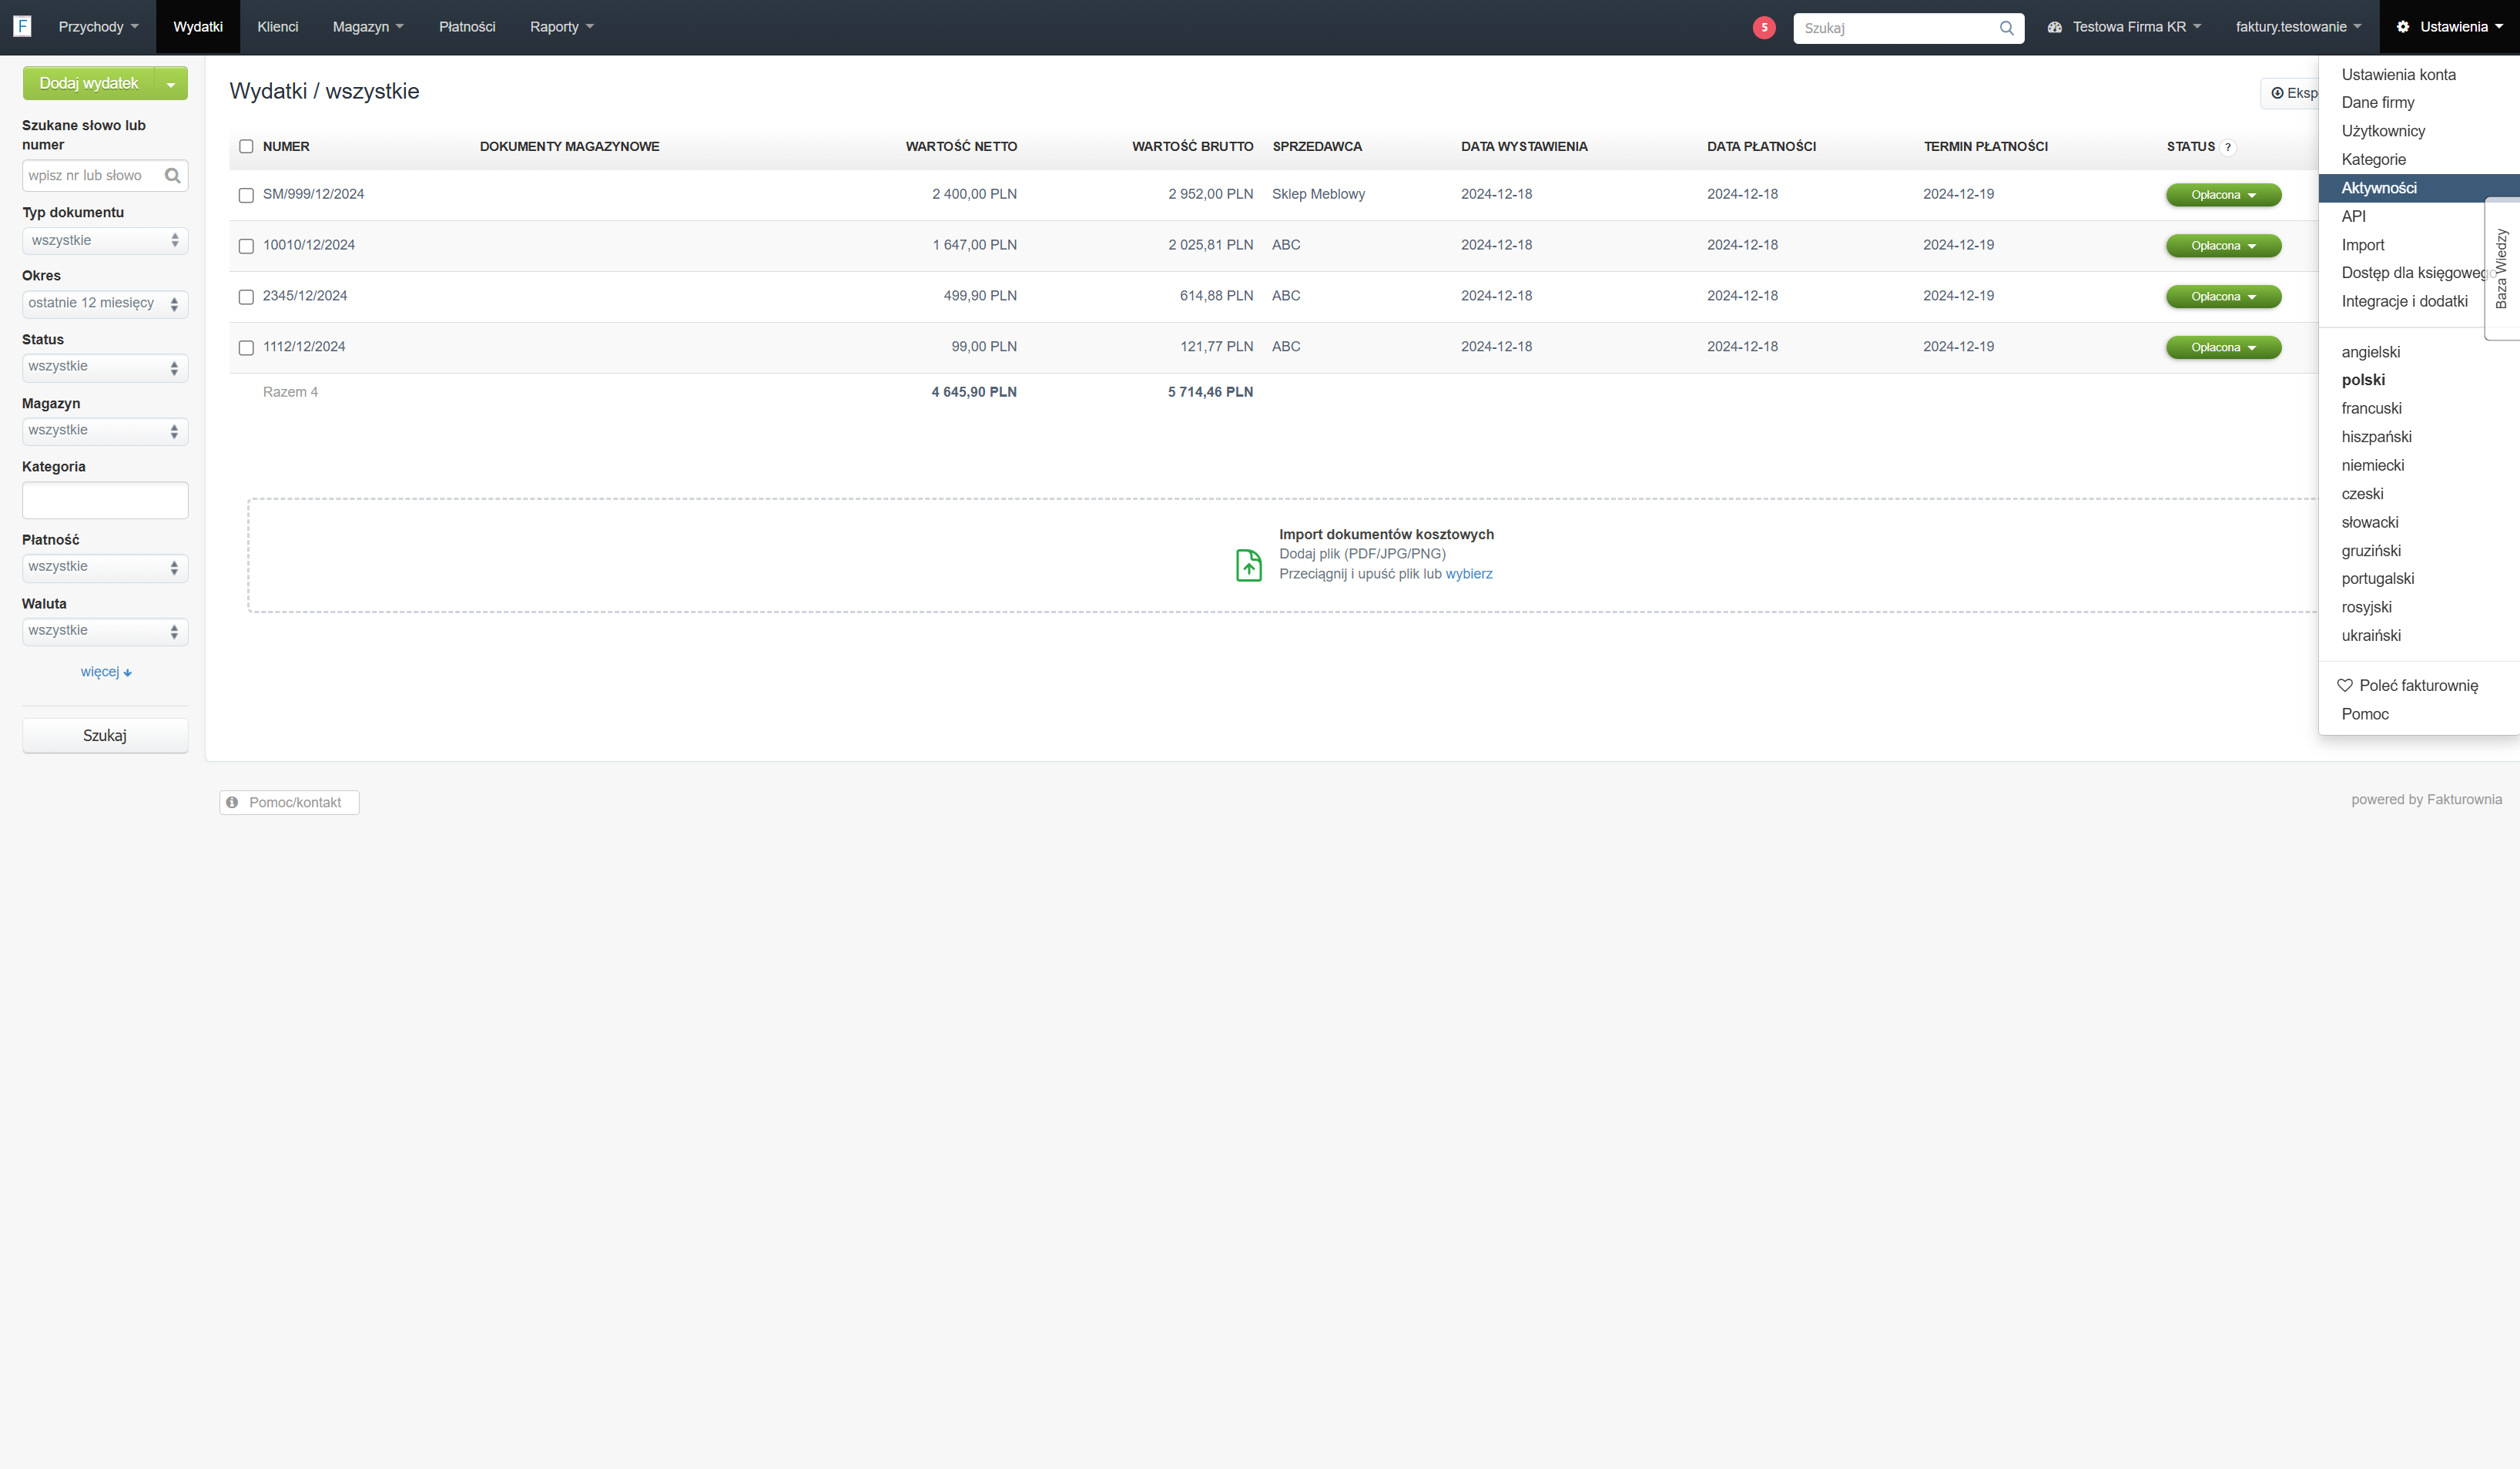Tick the 2345/12/2024 row checkbox
The width and height of the screenshot is (2520, 1469).
tap(246, 297)
